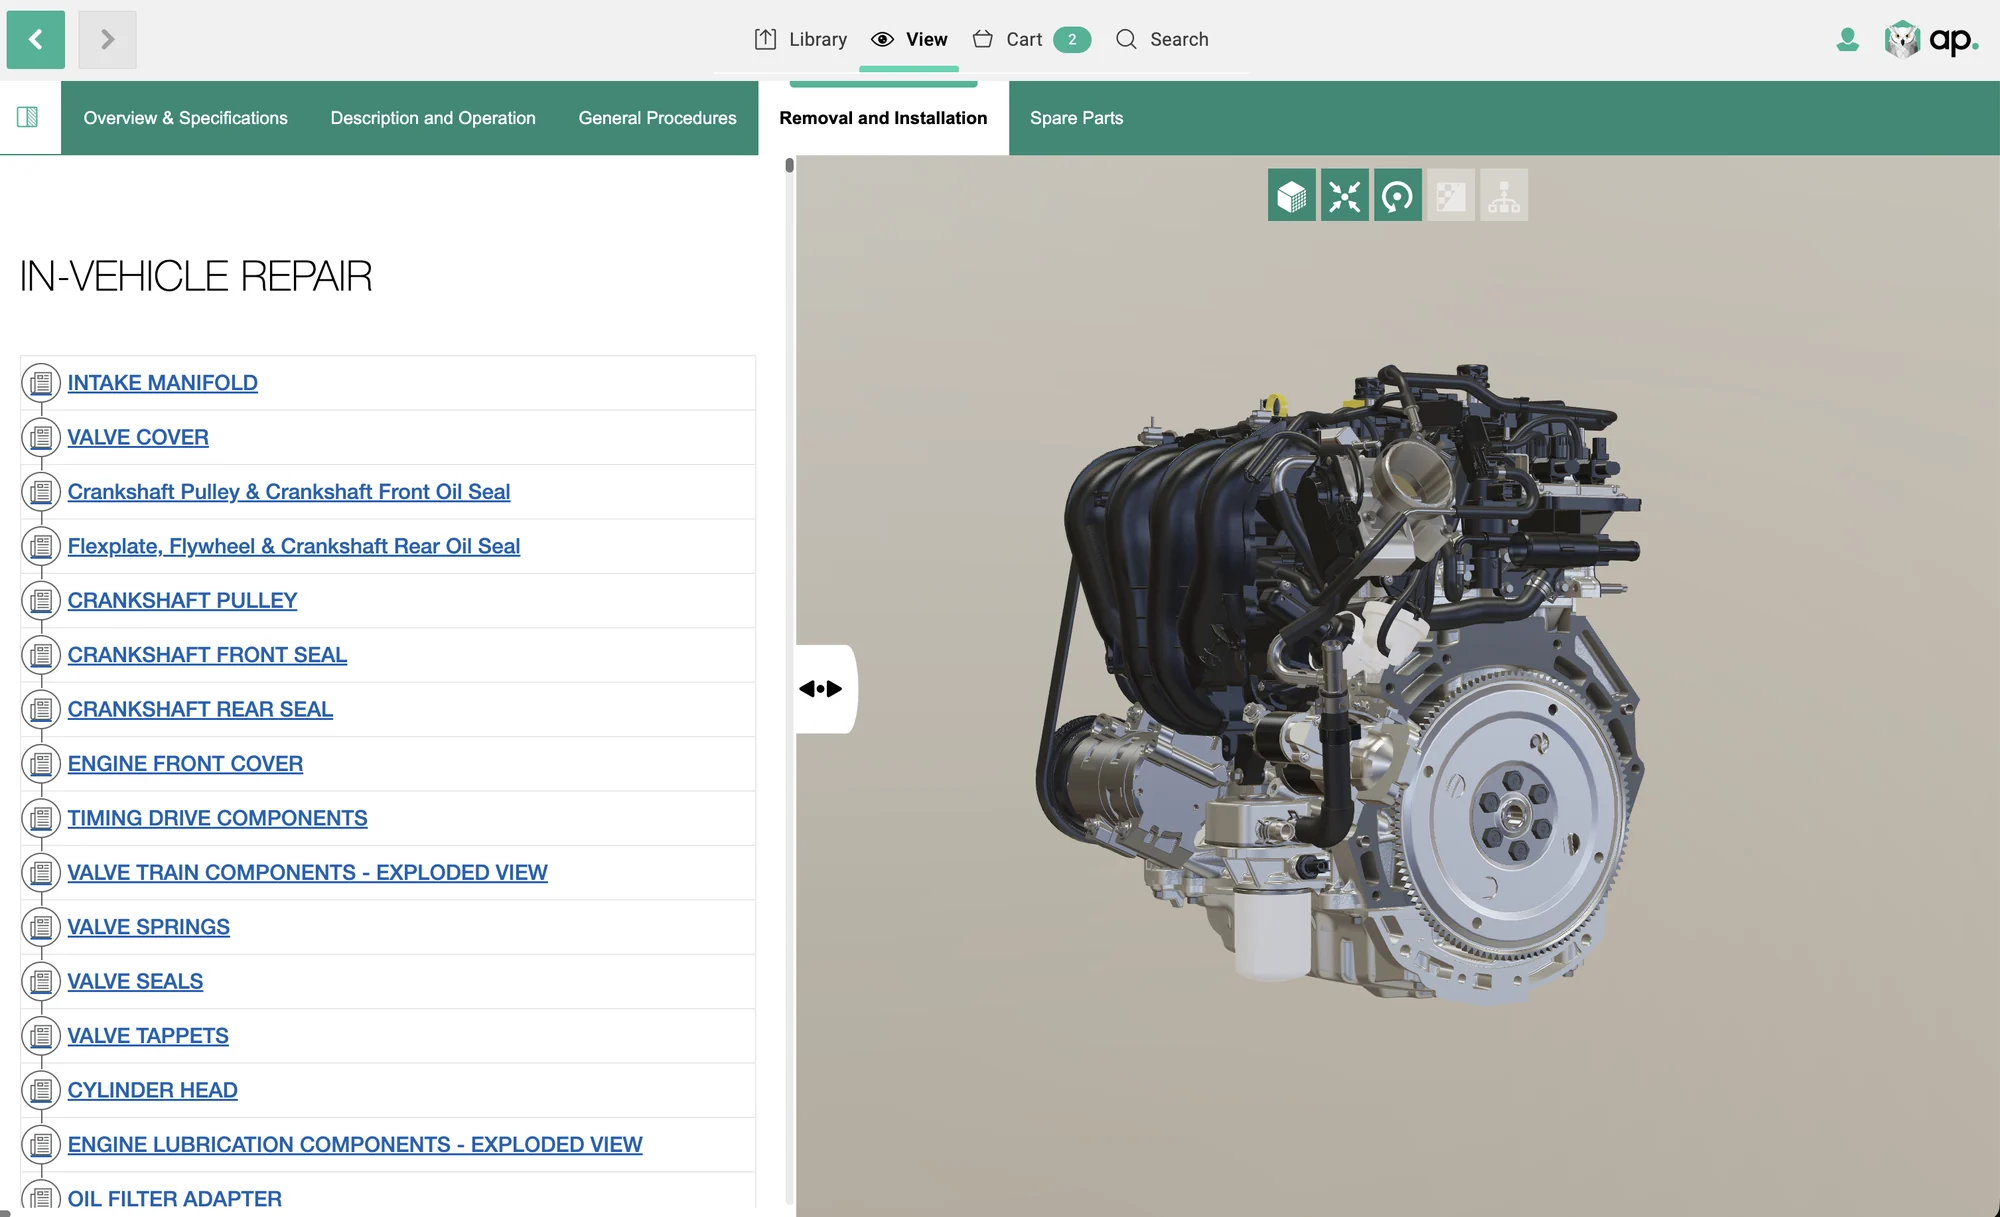Open VALVE TRAIN COMPONENTS - EXPLODED VIEW

(308, 873)
